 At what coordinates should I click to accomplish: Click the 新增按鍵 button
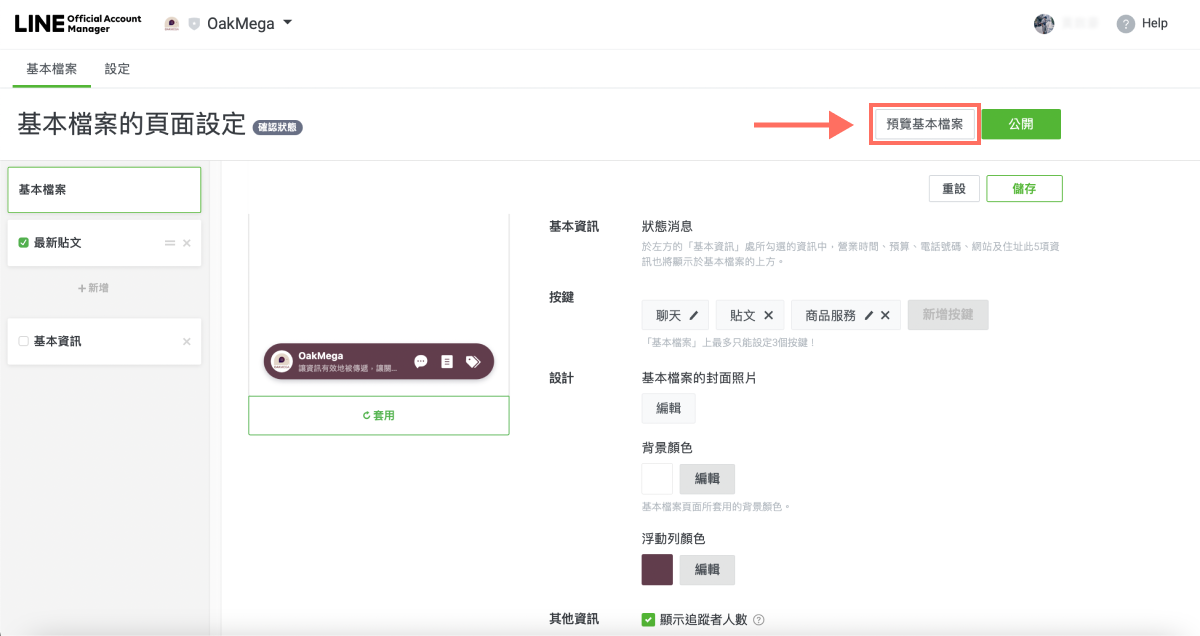(948, 315)
